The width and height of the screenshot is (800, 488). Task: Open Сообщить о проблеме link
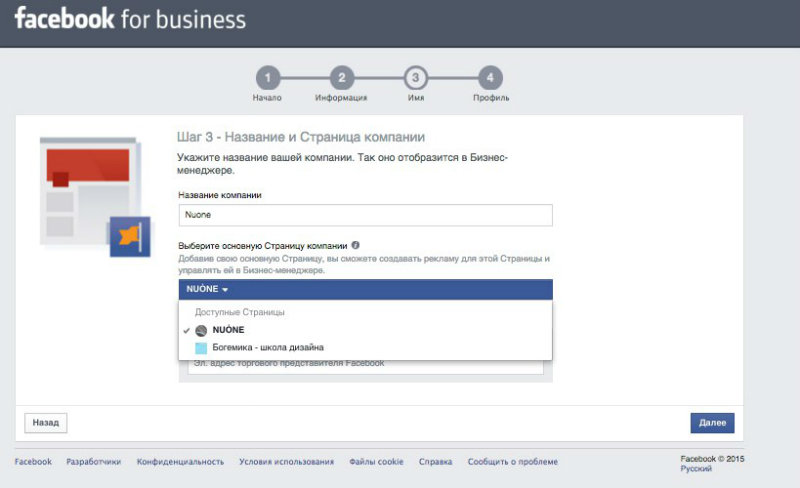click(x=512, y=462)
